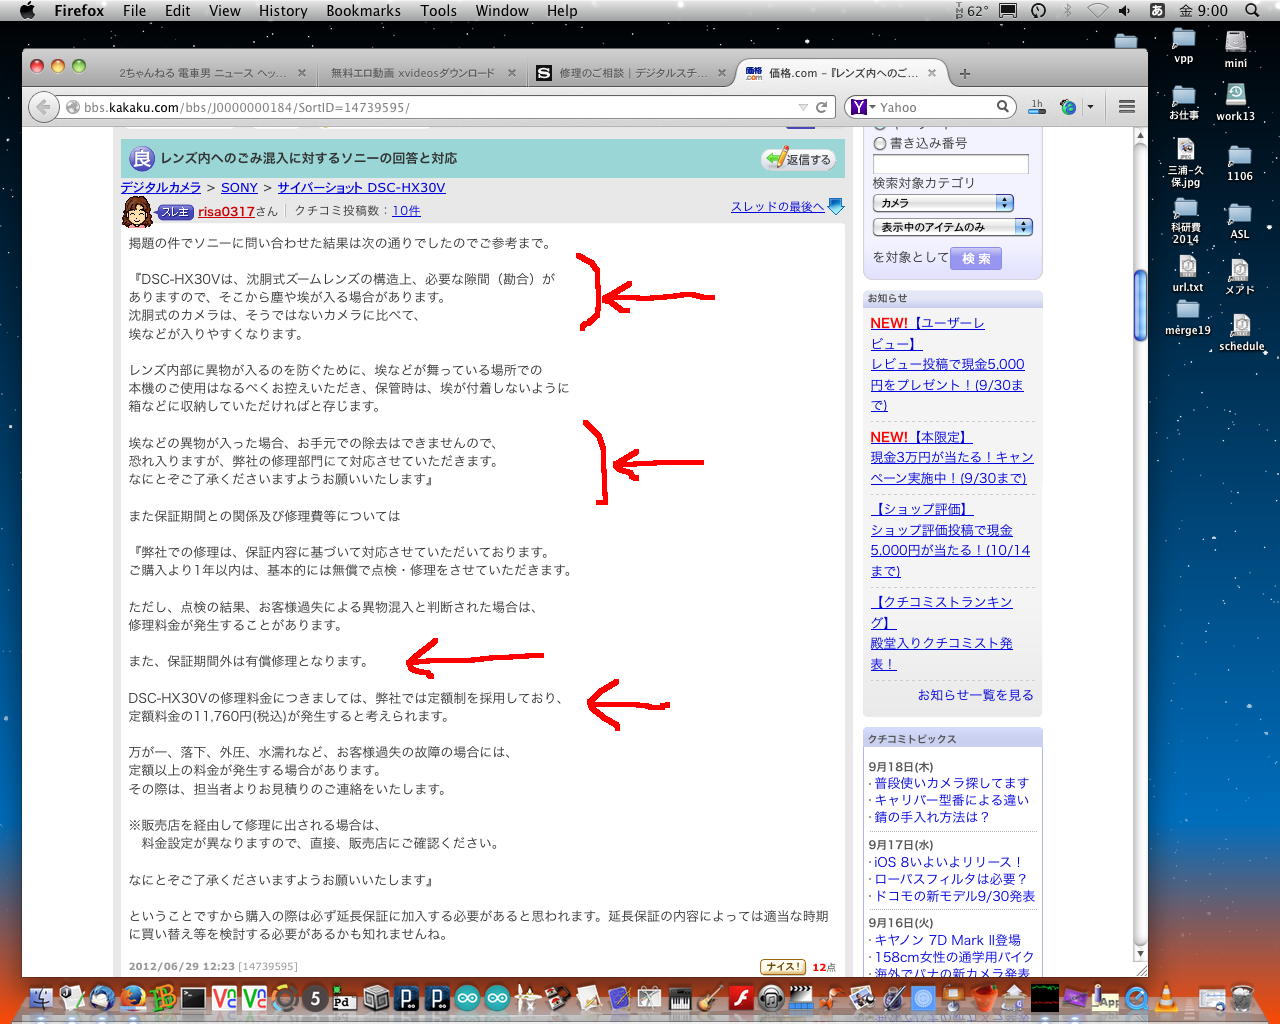Switch to the 2ちゃんねる 電車男 tab

click(203, 73)
